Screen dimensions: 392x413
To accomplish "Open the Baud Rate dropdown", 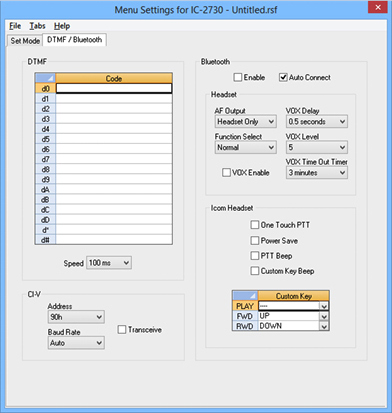I will click(76, 343).
